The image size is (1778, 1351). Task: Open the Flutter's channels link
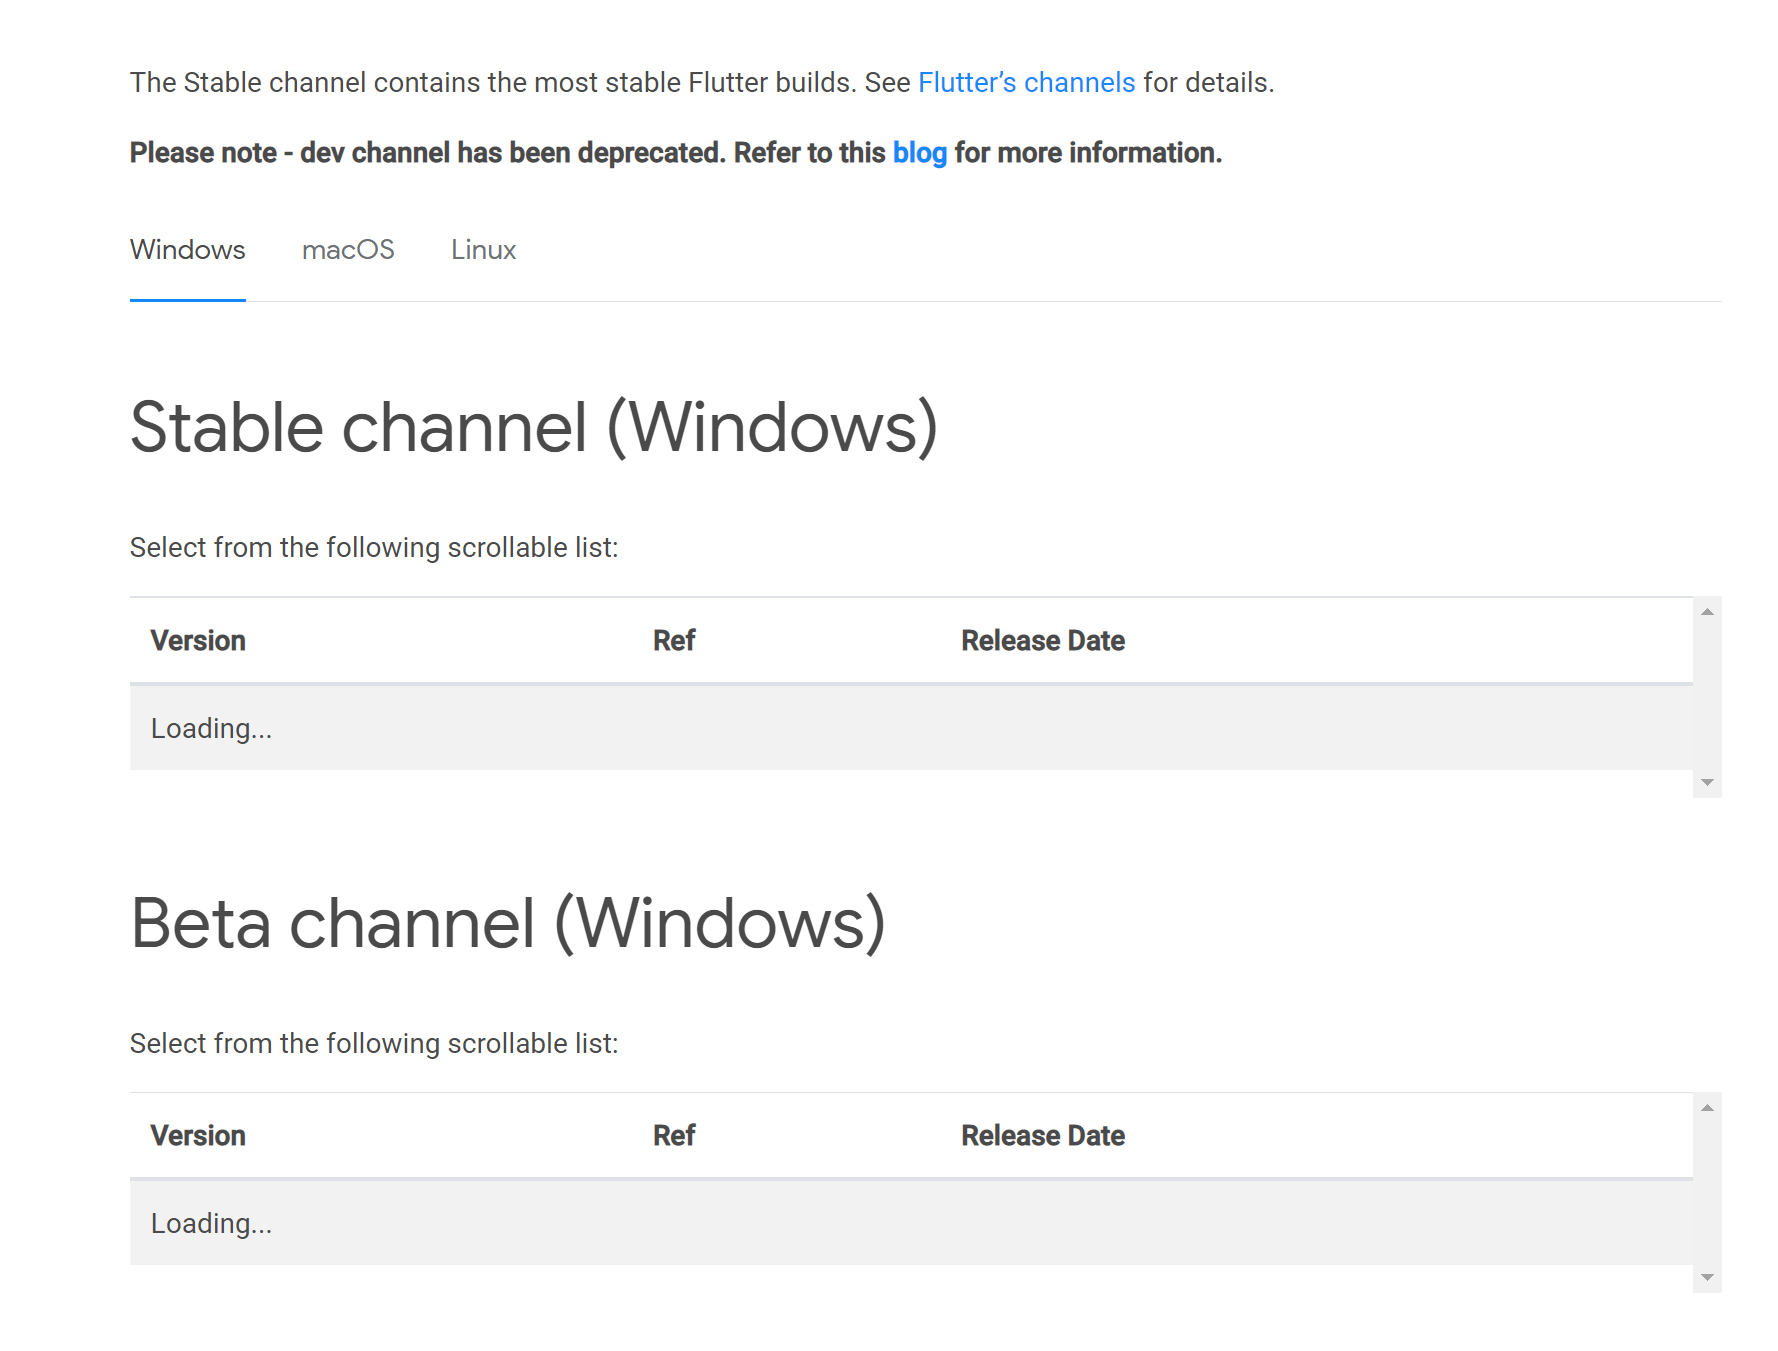[x=1027, y=82]
